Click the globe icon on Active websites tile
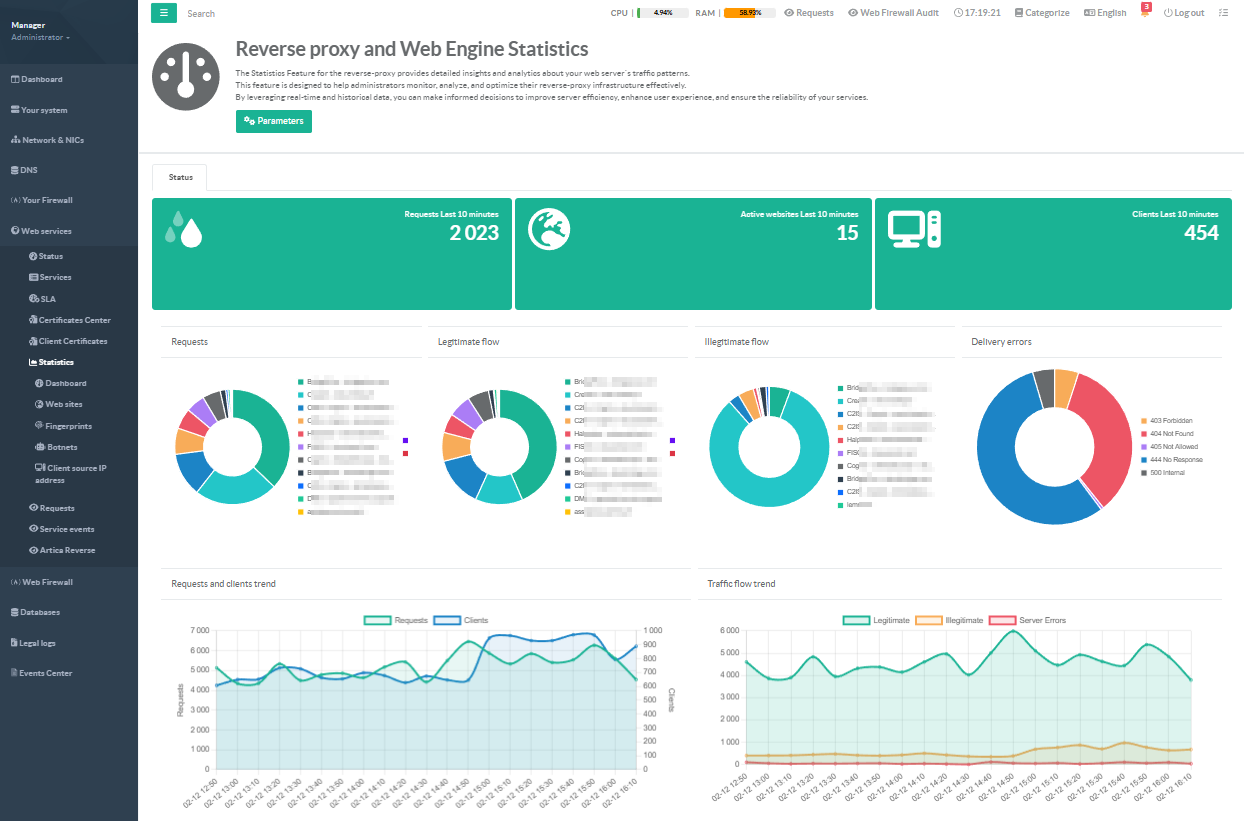 549,229
